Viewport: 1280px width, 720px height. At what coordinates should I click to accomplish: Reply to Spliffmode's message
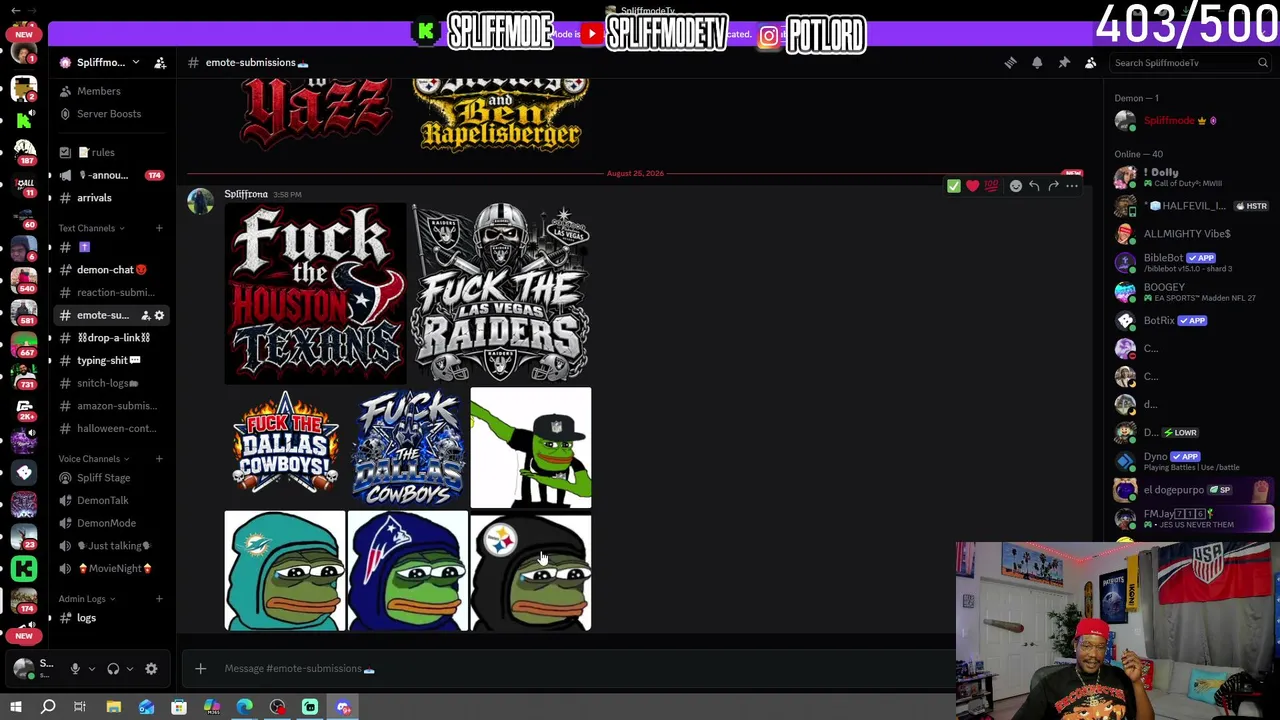tap(1035, 186)
